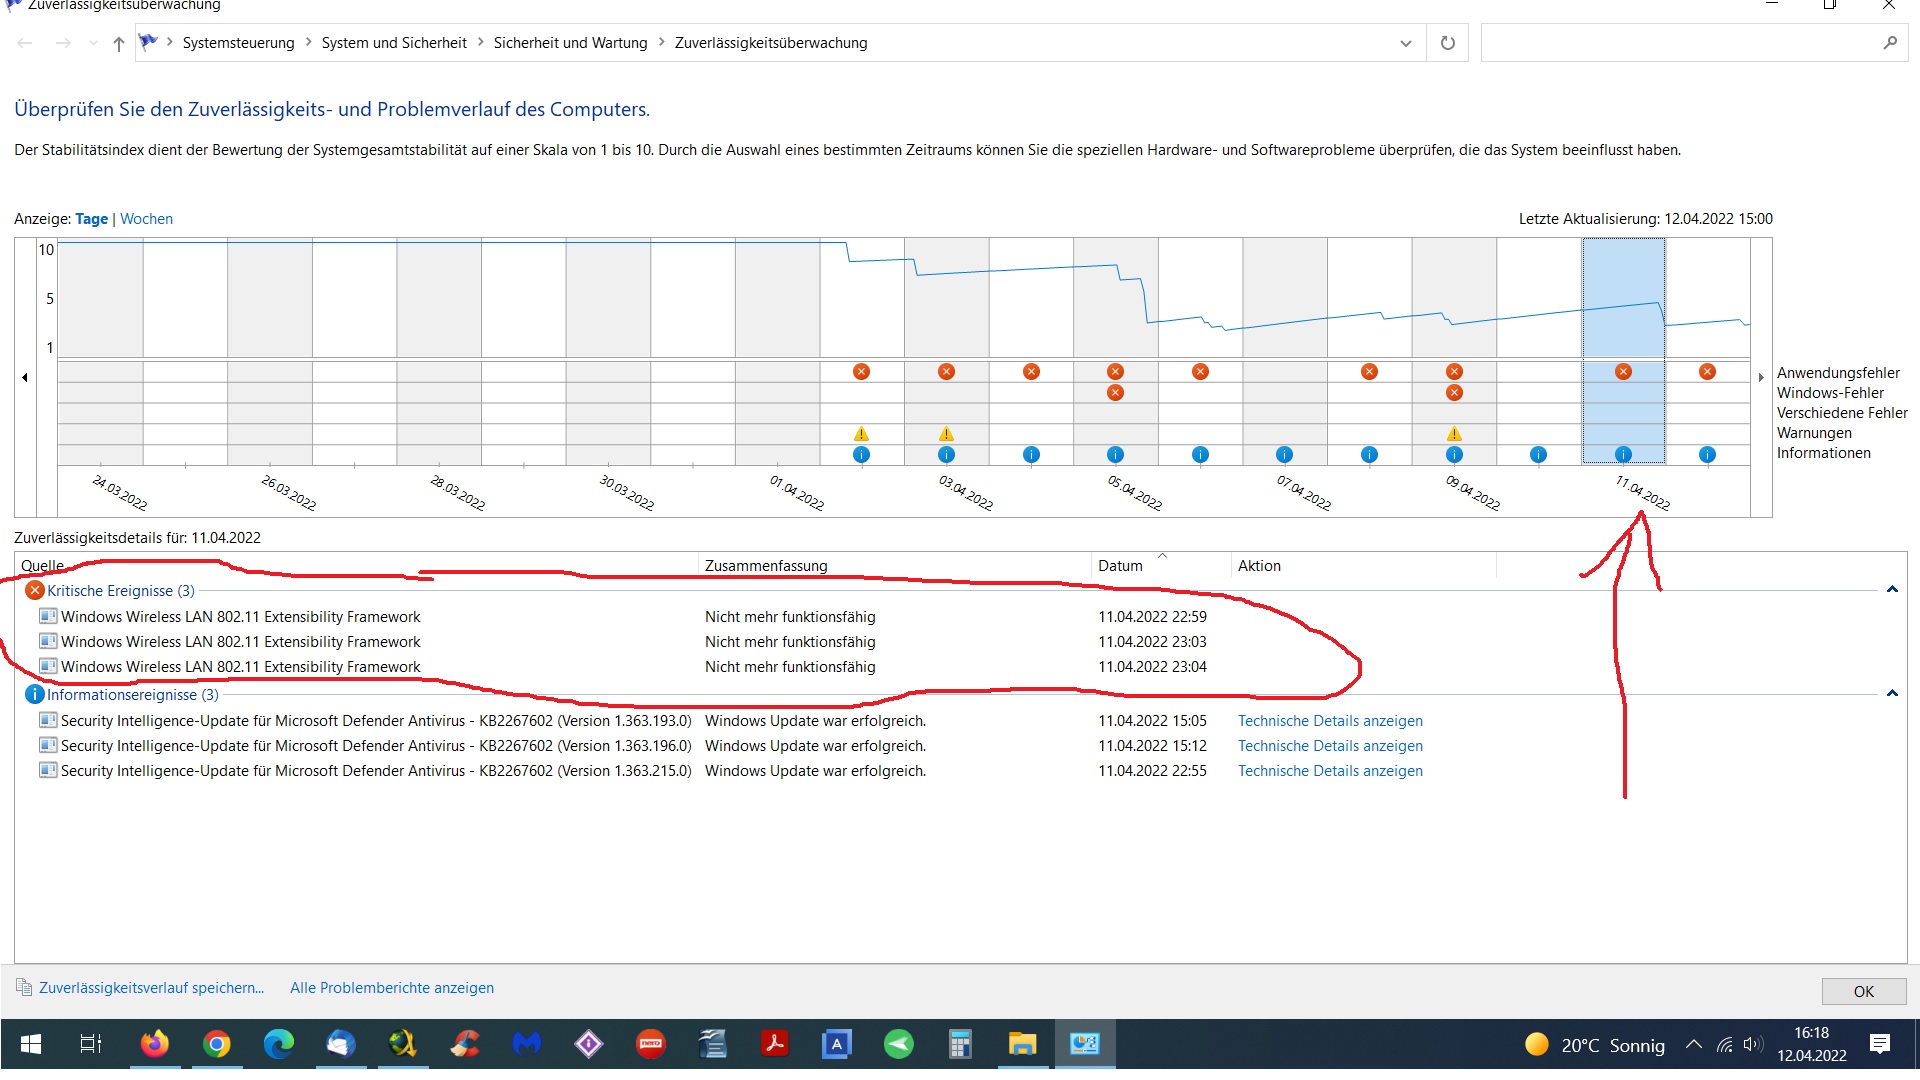The height and width of the screenshot is (1080, 1920).
Task: Open the address bar history dropdown
Action: coord(1405,43)
